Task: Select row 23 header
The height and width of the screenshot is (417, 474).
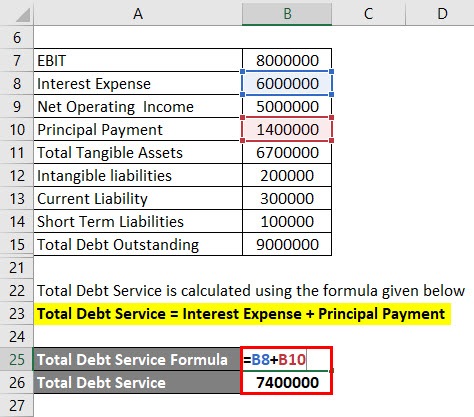Action: coord(17,314)
